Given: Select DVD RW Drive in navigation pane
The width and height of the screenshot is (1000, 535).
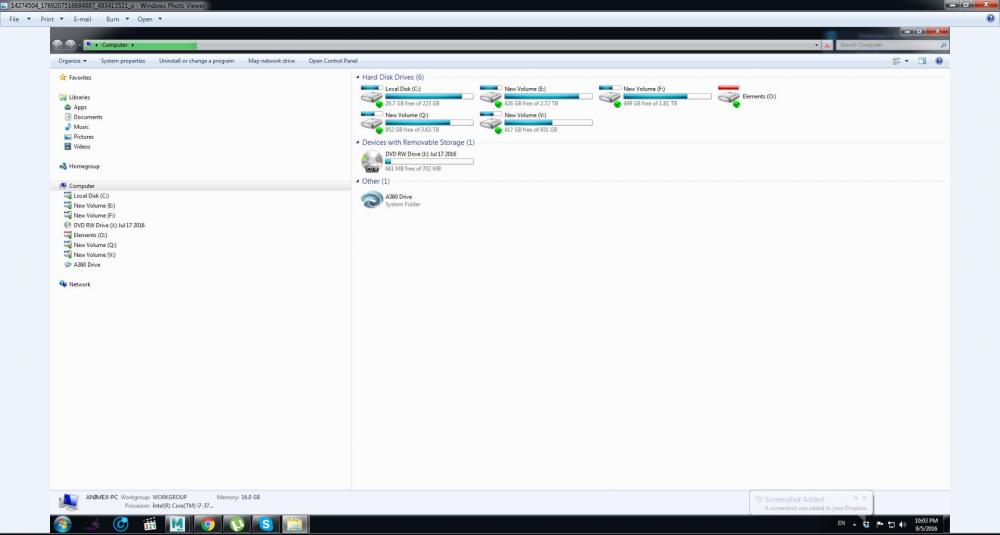Looking at the screenshot, I should point(105,225).
